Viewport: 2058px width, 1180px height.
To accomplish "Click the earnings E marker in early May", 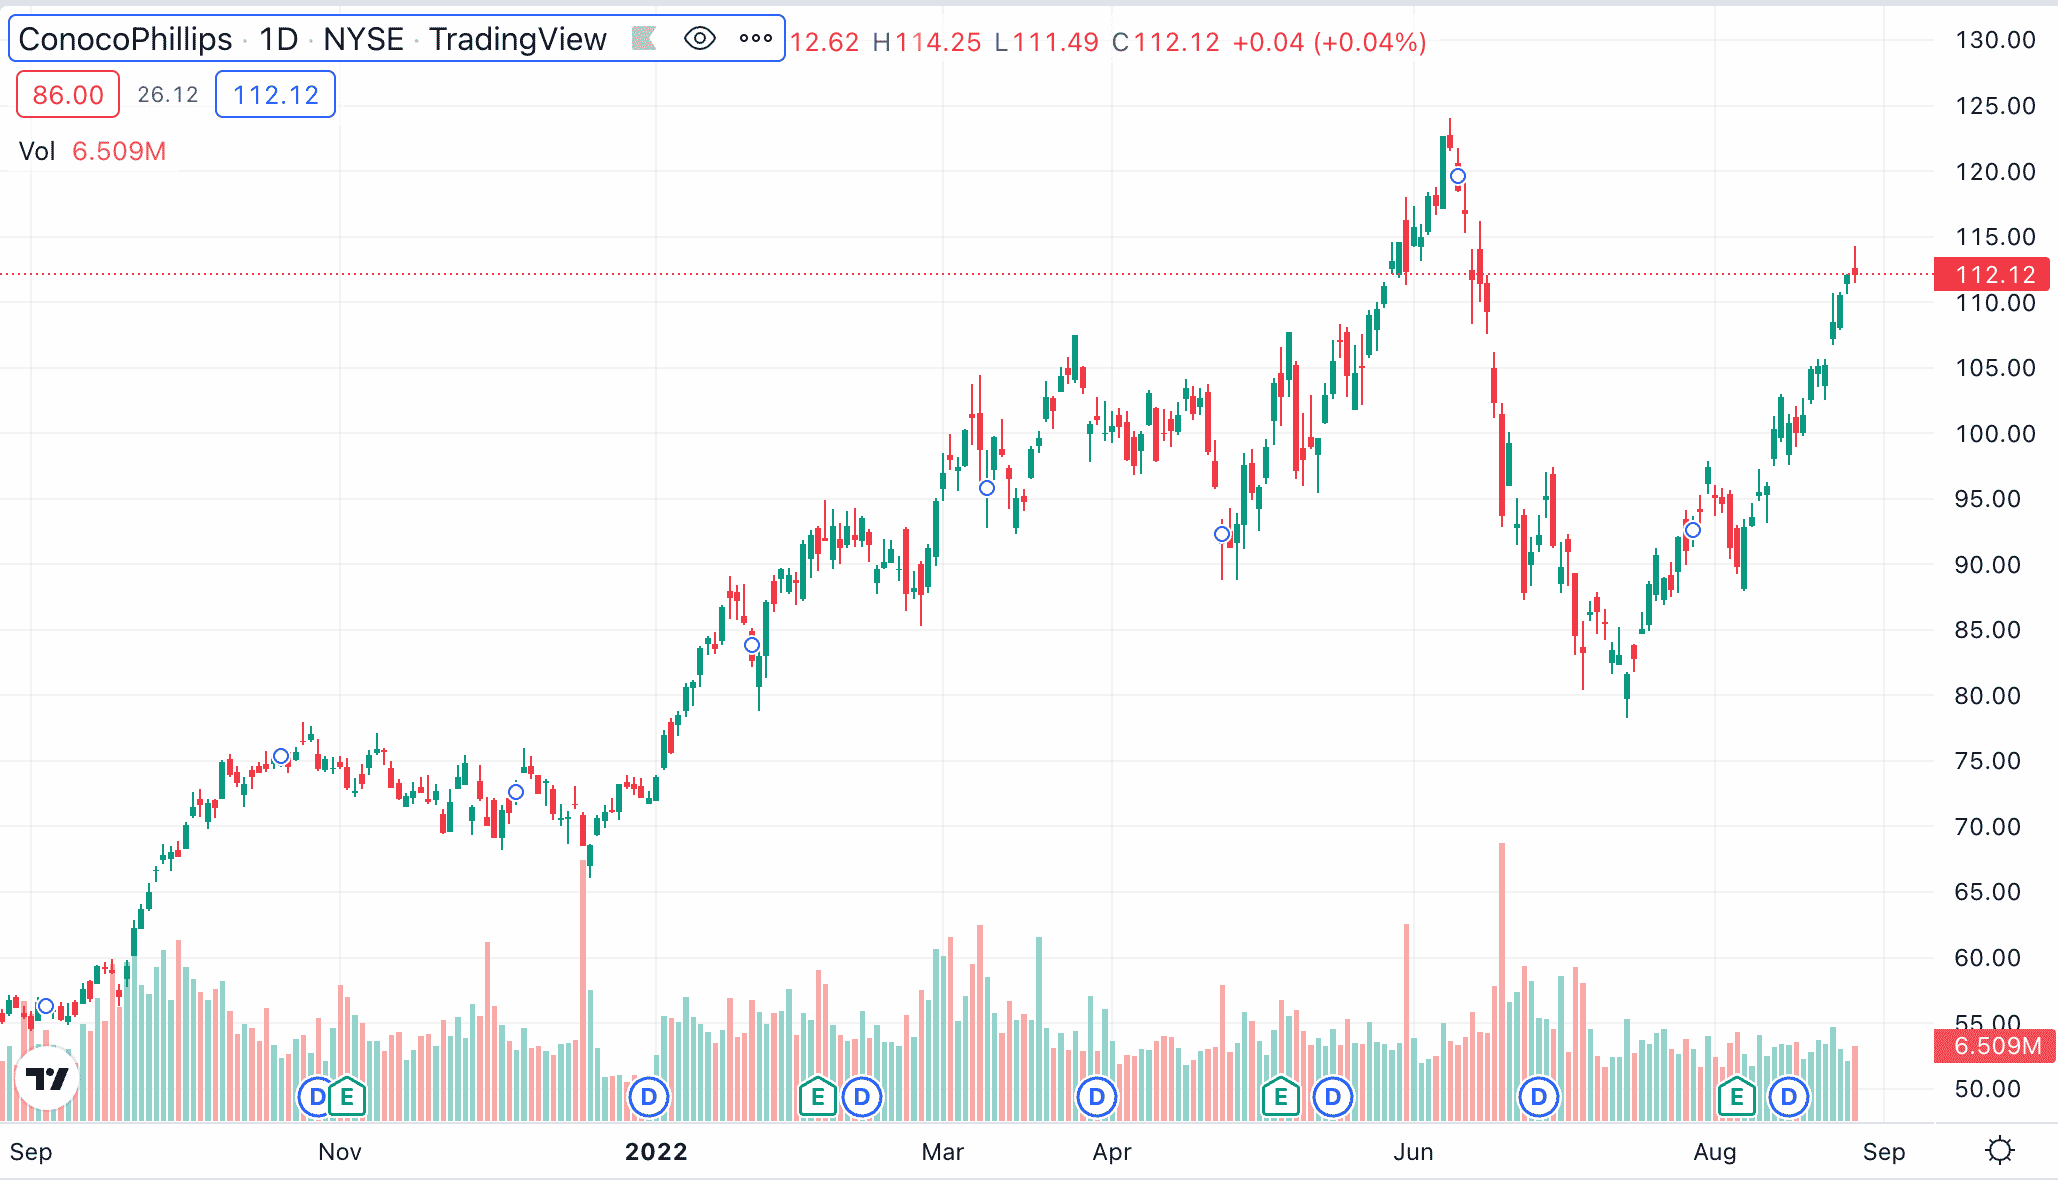I will 1280,1097.
